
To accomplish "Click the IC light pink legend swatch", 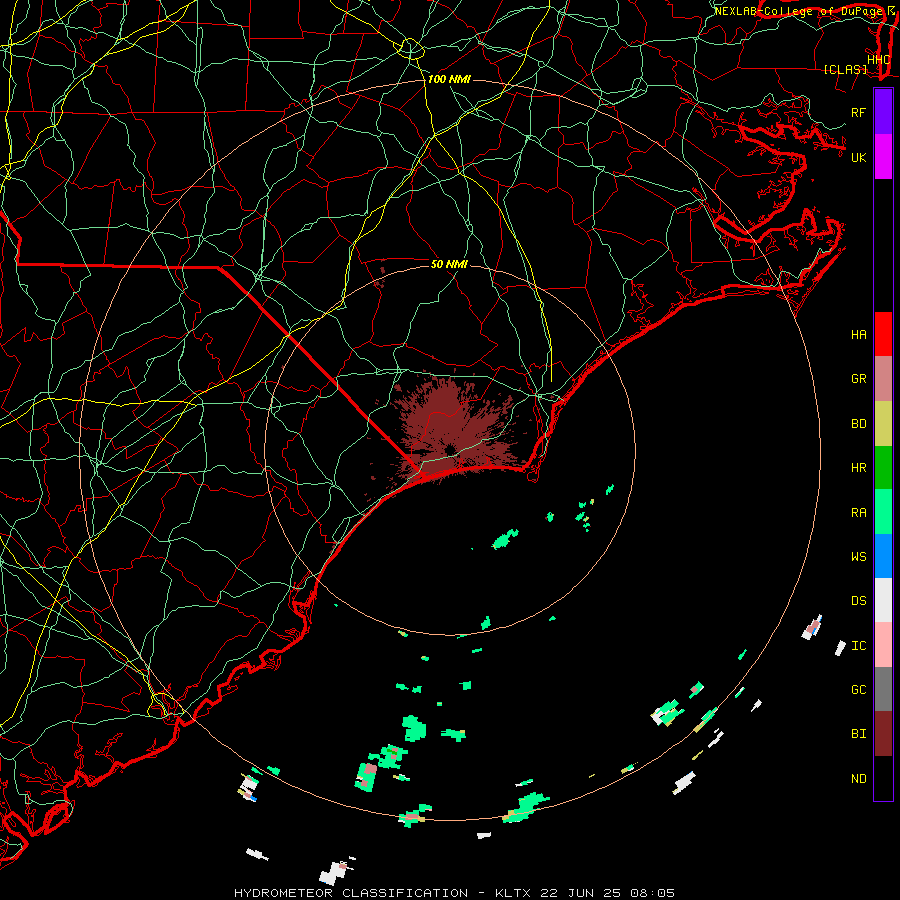I will 883,645.
